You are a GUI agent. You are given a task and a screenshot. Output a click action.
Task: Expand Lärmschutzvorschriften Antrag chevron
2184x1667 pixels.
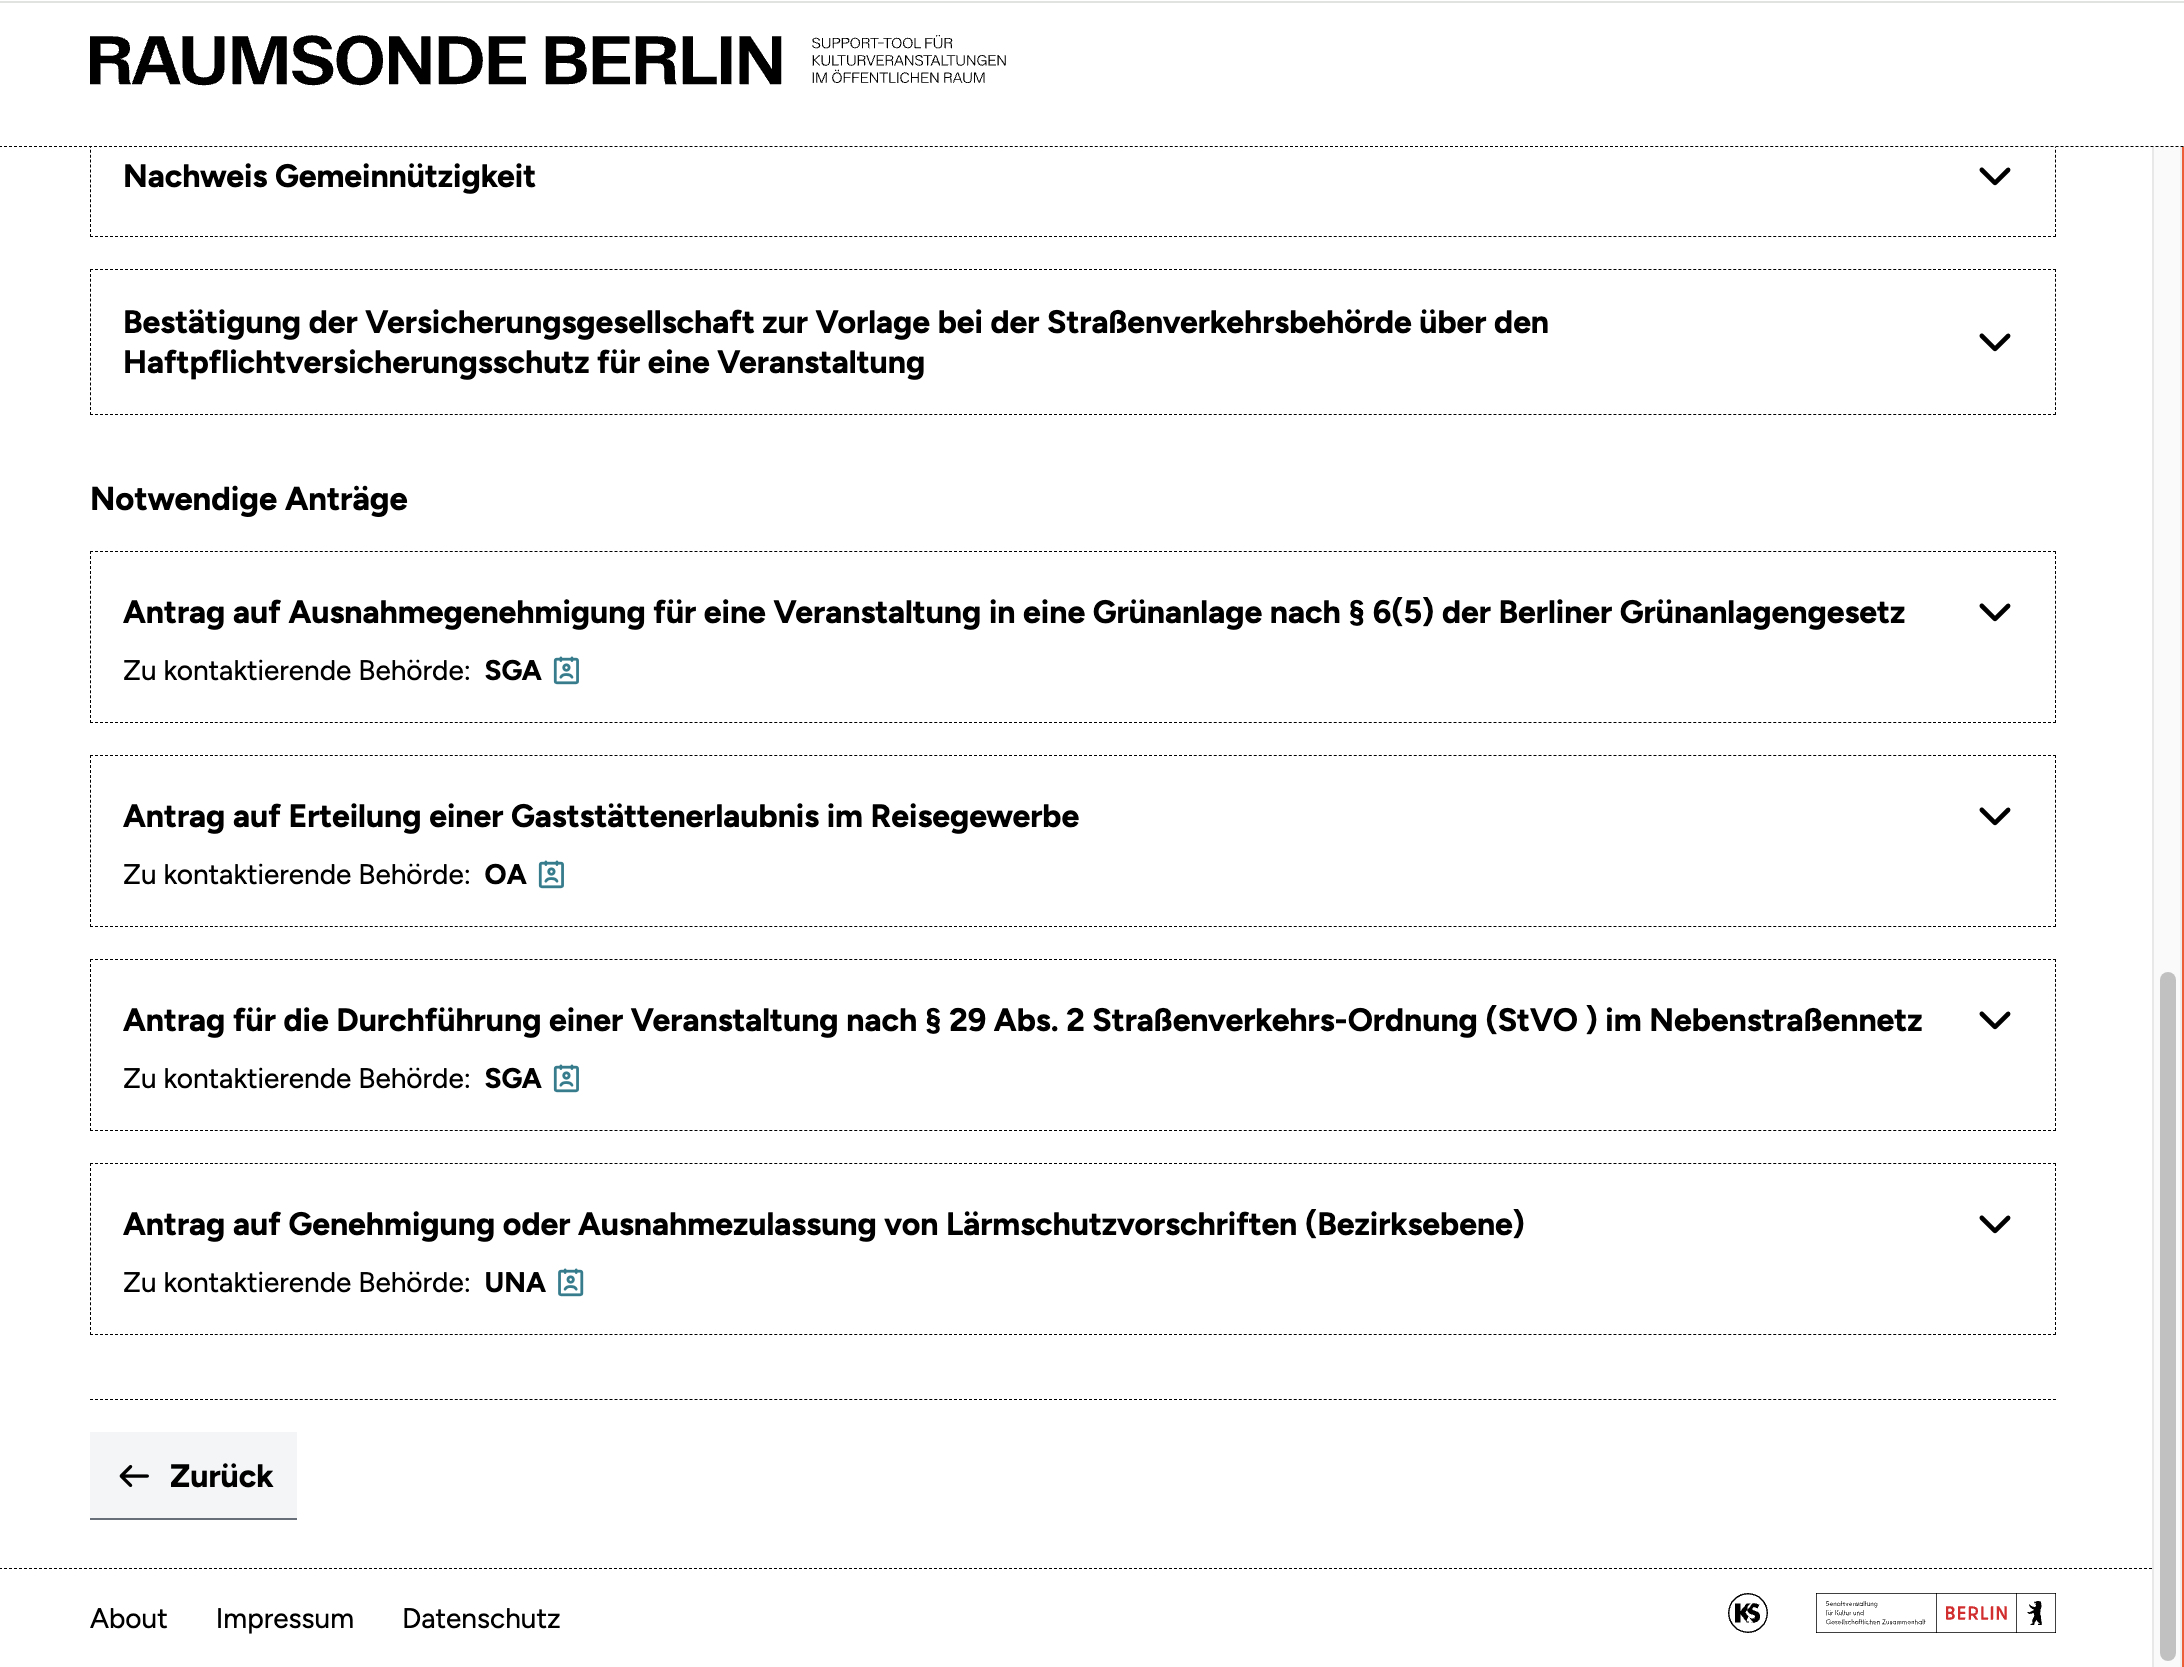click(x=1994, y=1224)
